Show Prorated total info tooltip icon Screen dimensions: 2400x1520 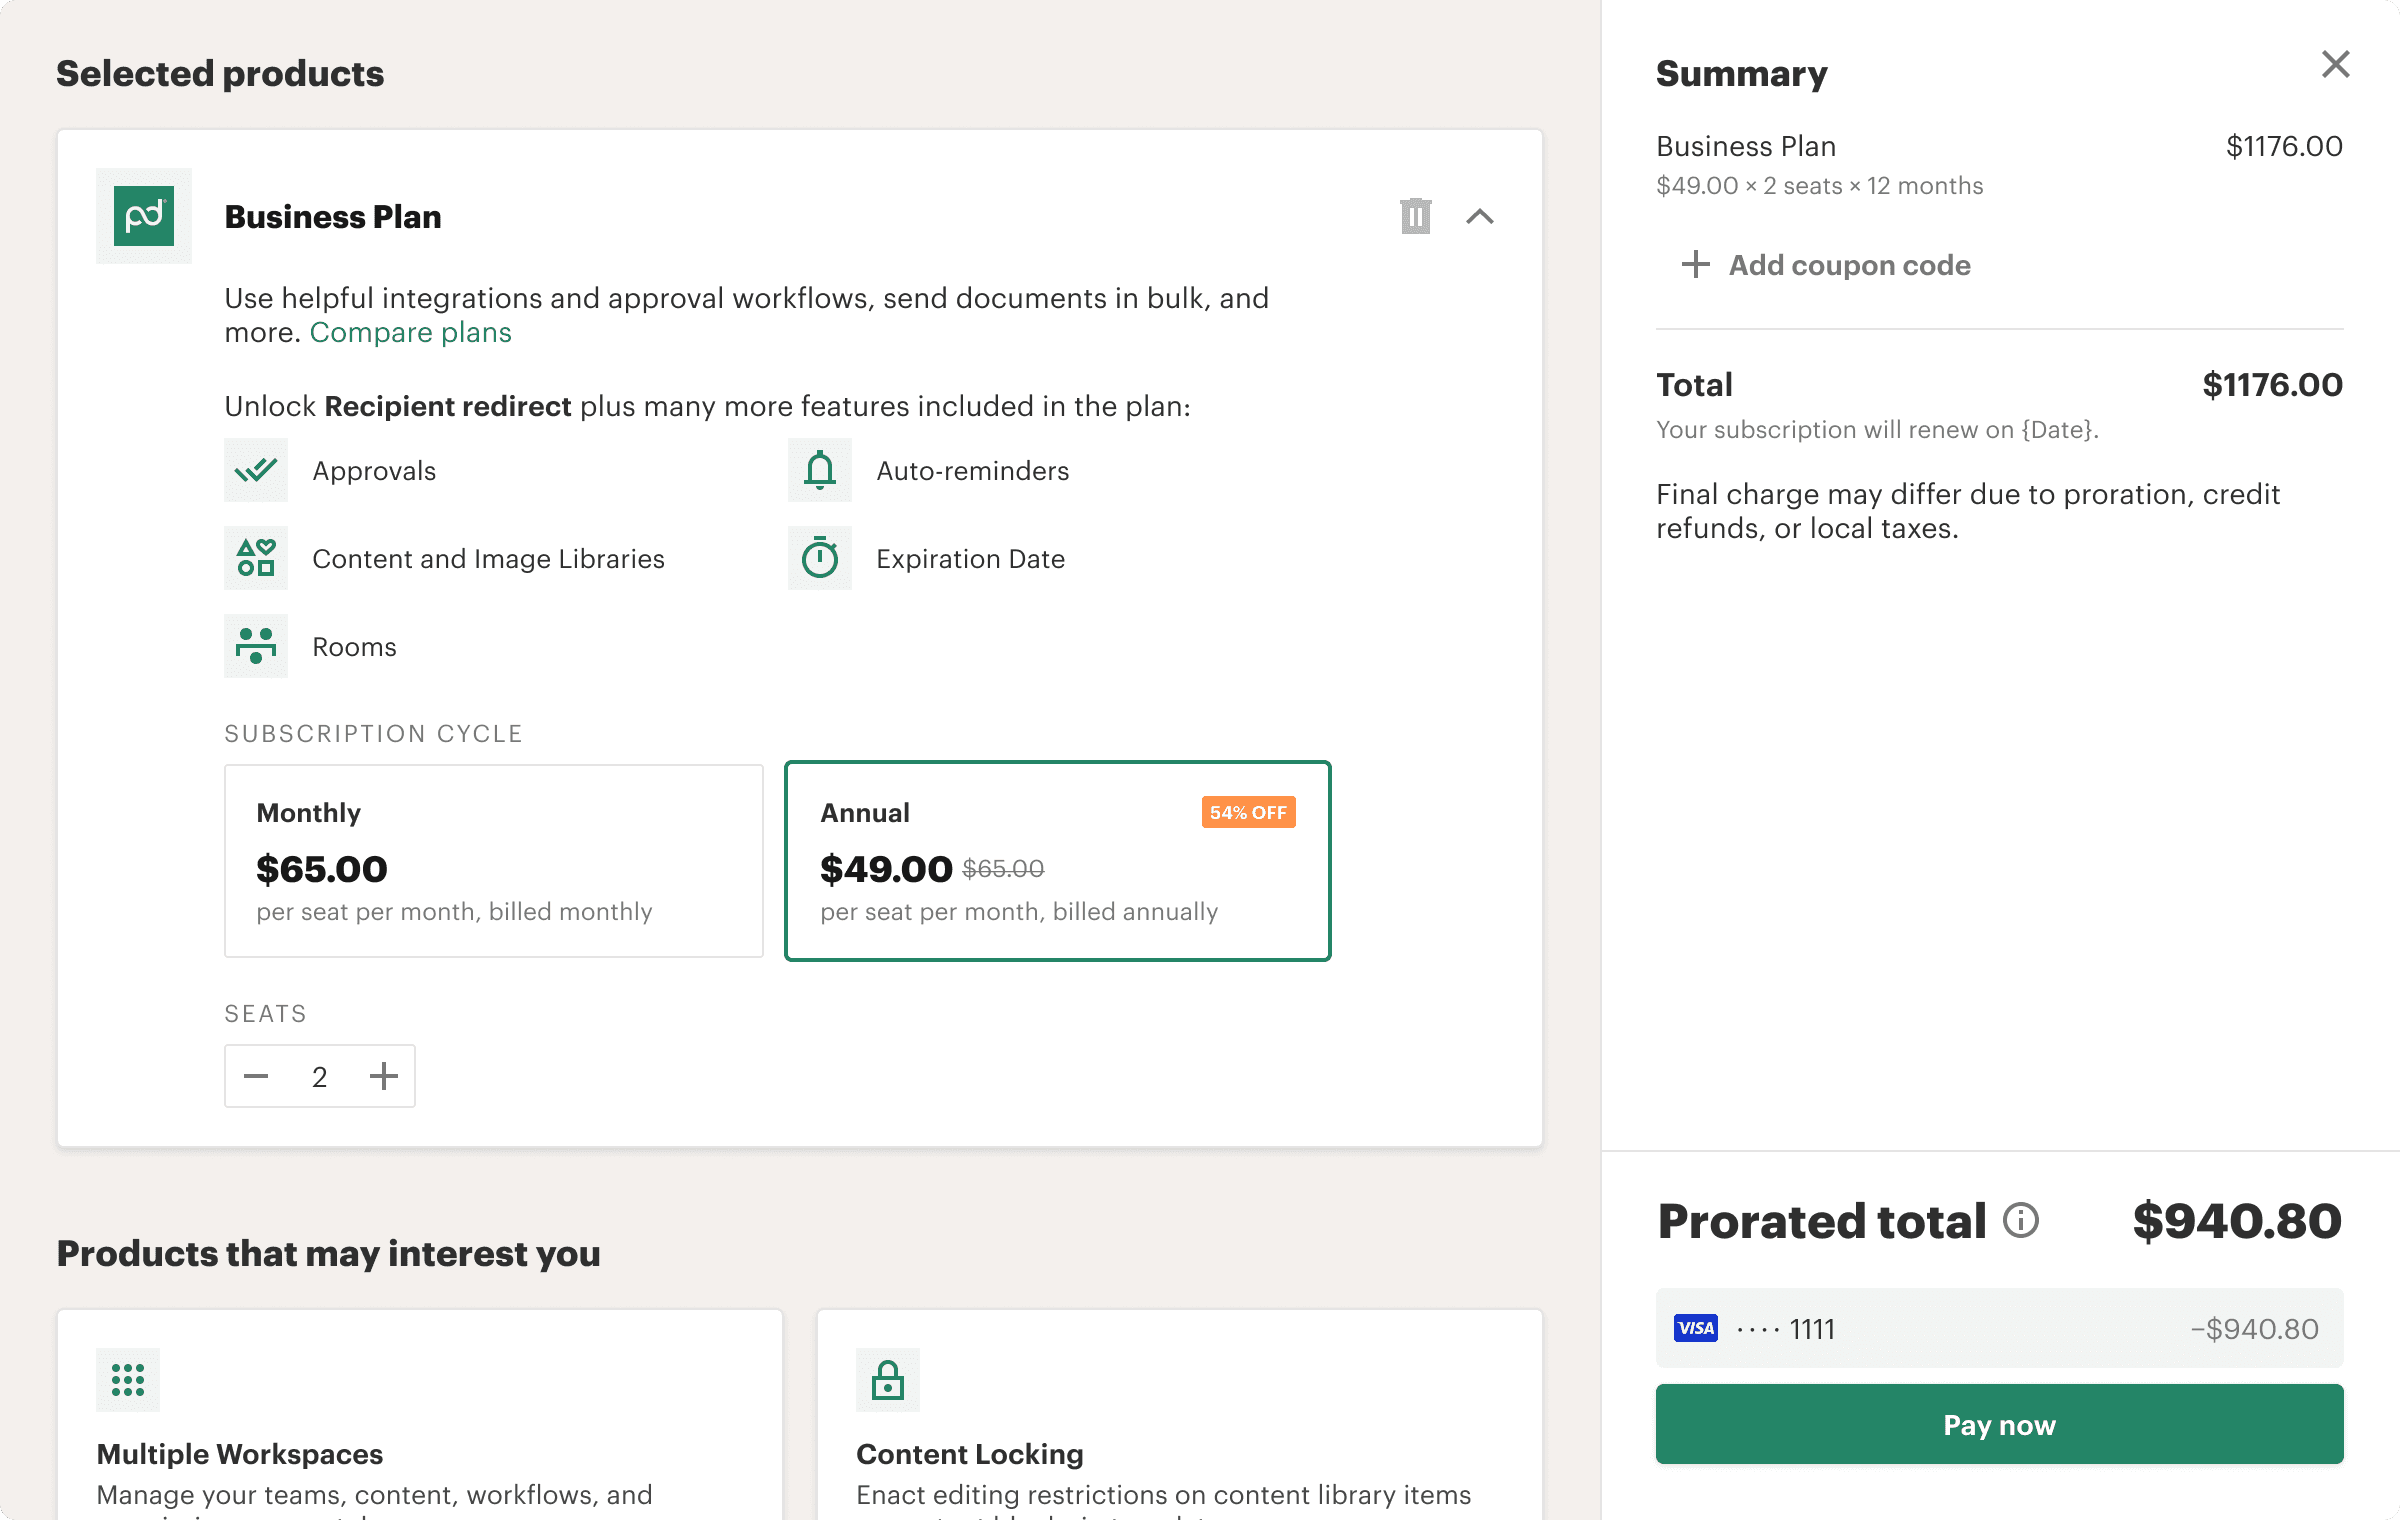pyautogui.click(x=2021, y=1220)
